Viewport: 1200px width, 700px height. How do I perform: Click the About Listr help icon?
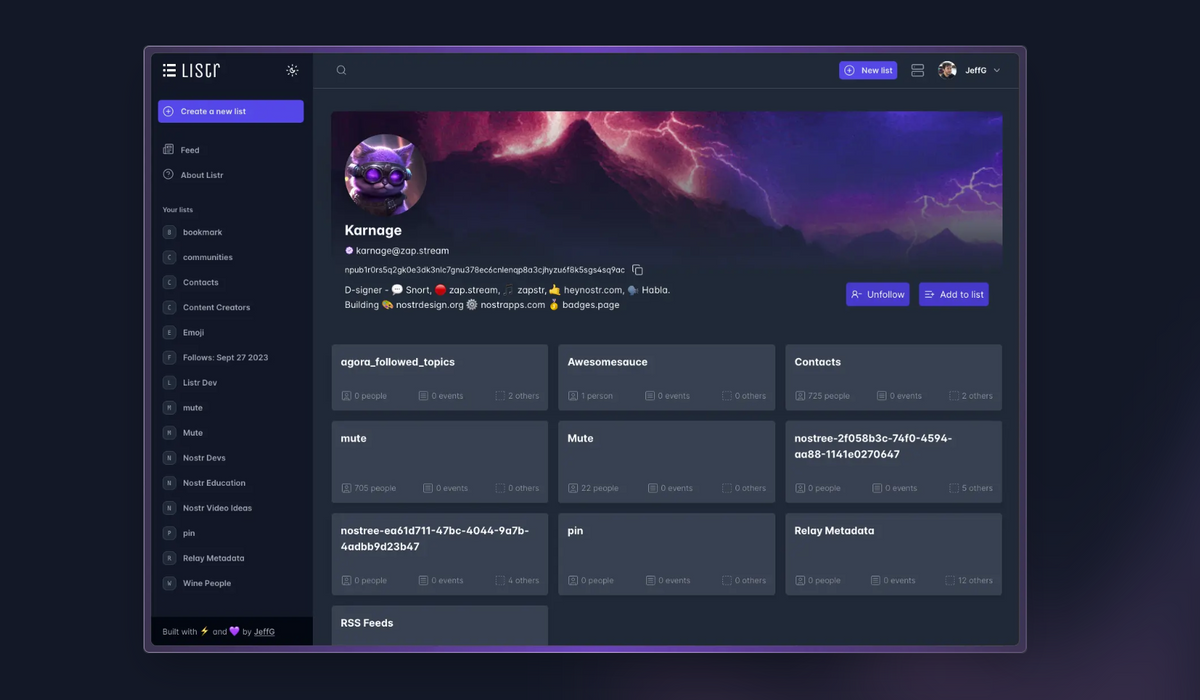(168, 175)
